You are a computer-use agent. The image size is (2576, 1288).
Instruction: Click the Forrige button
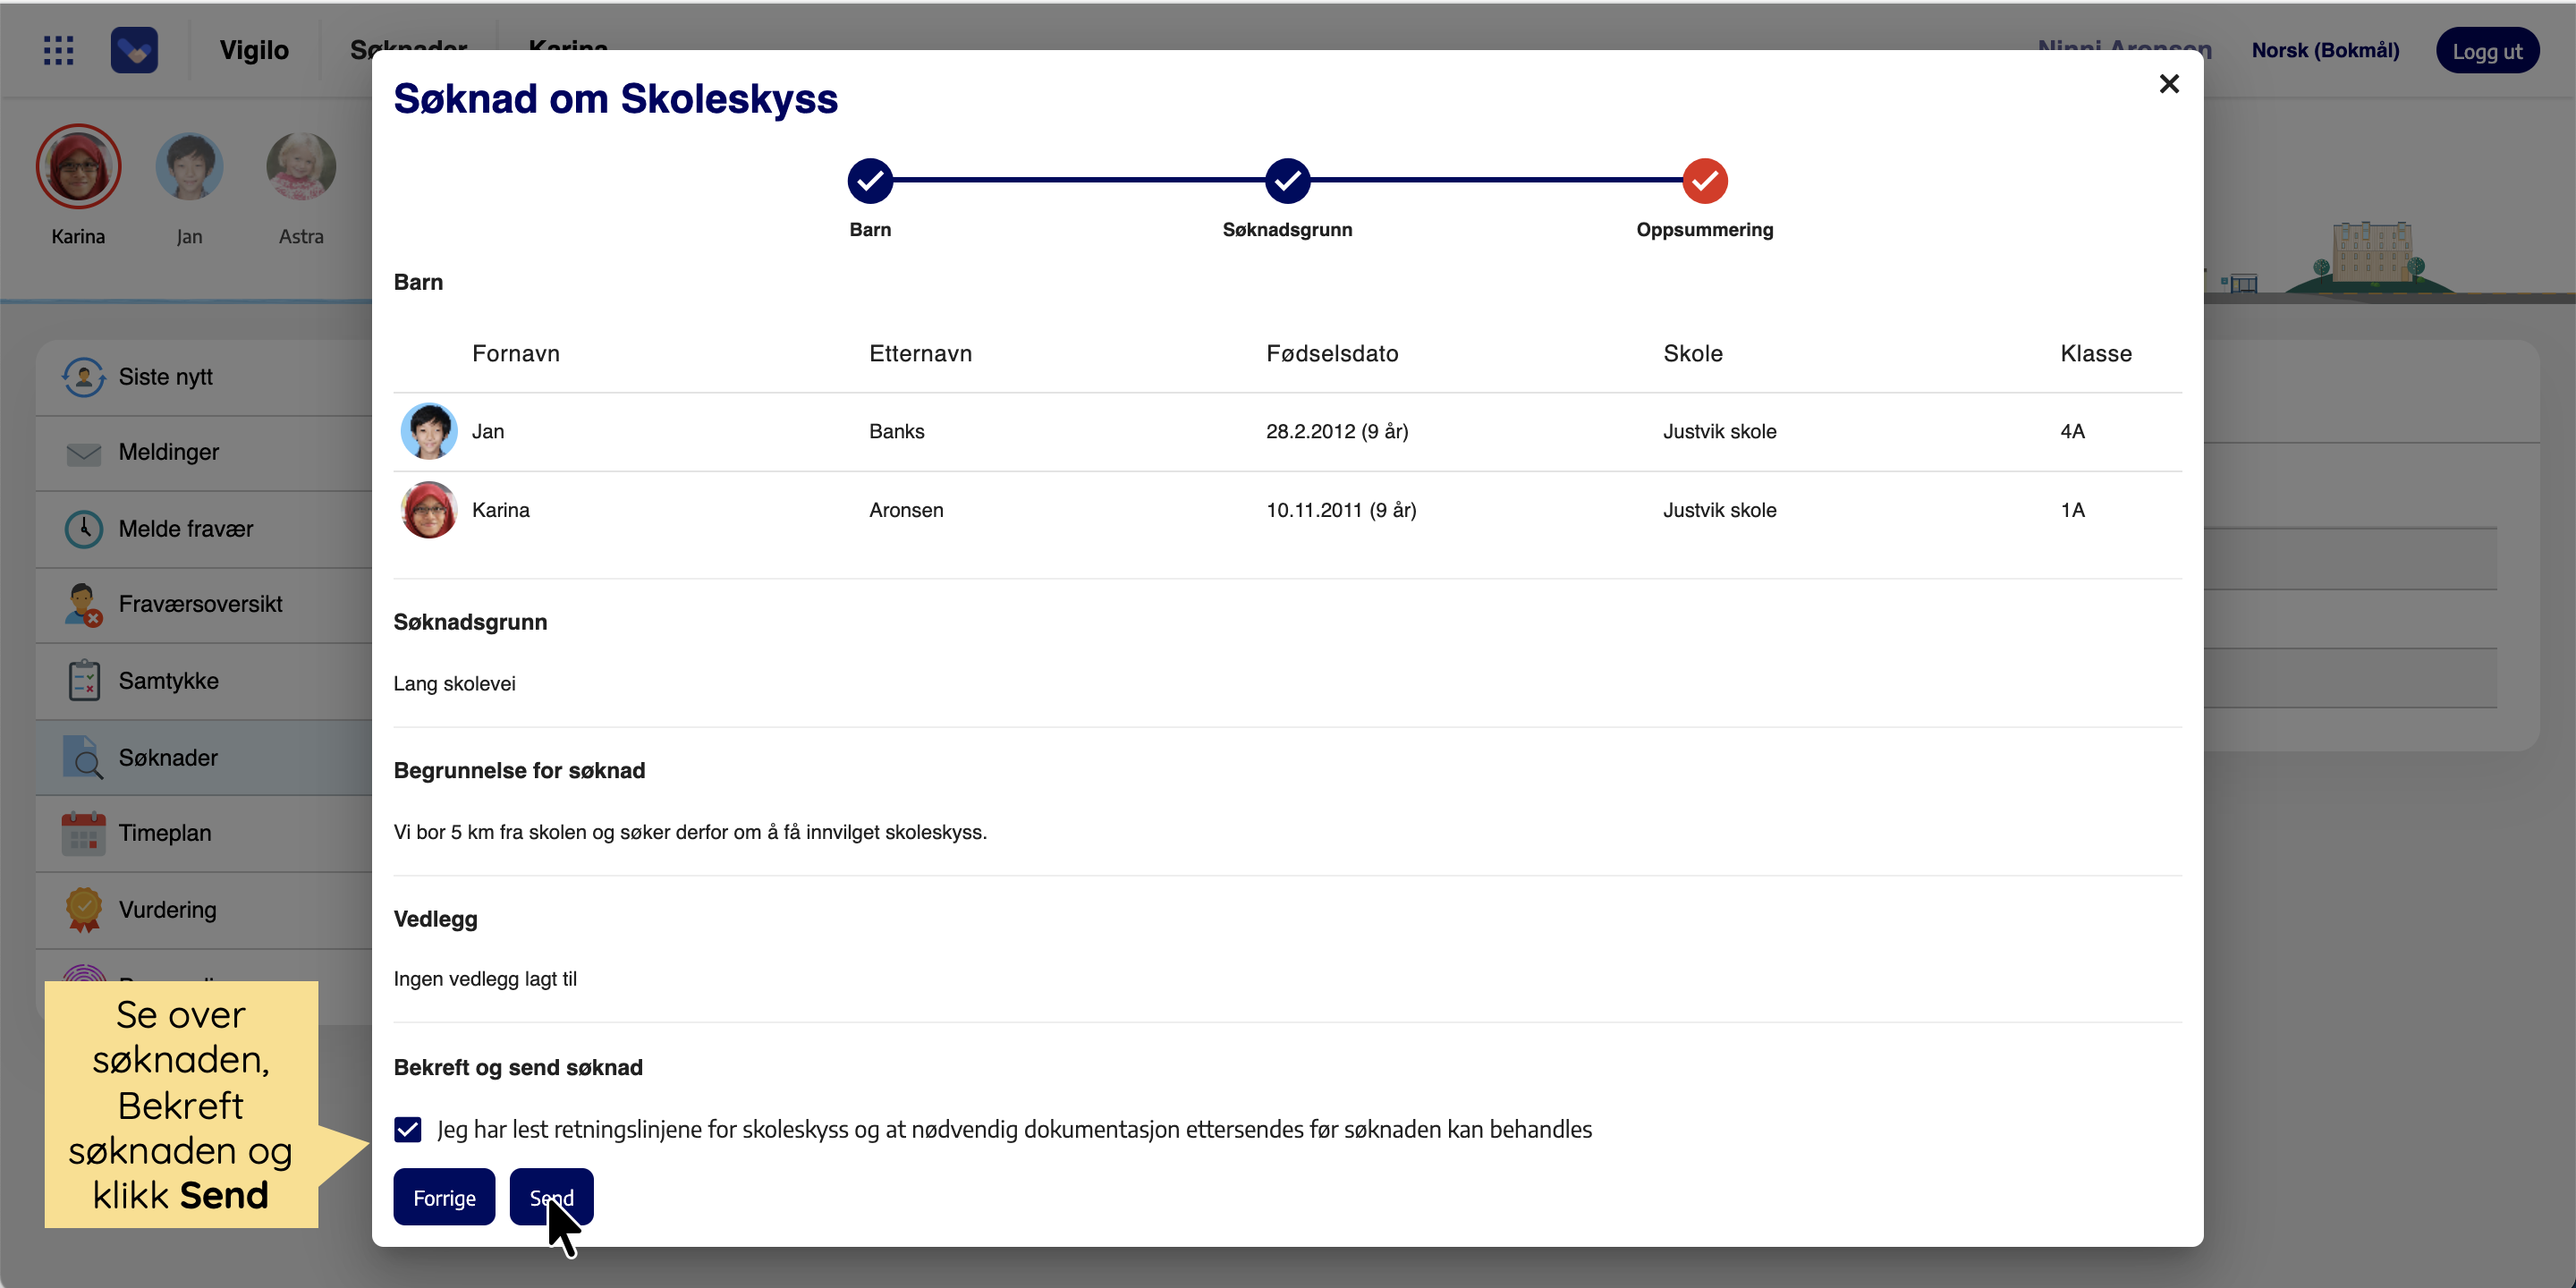444,1197
